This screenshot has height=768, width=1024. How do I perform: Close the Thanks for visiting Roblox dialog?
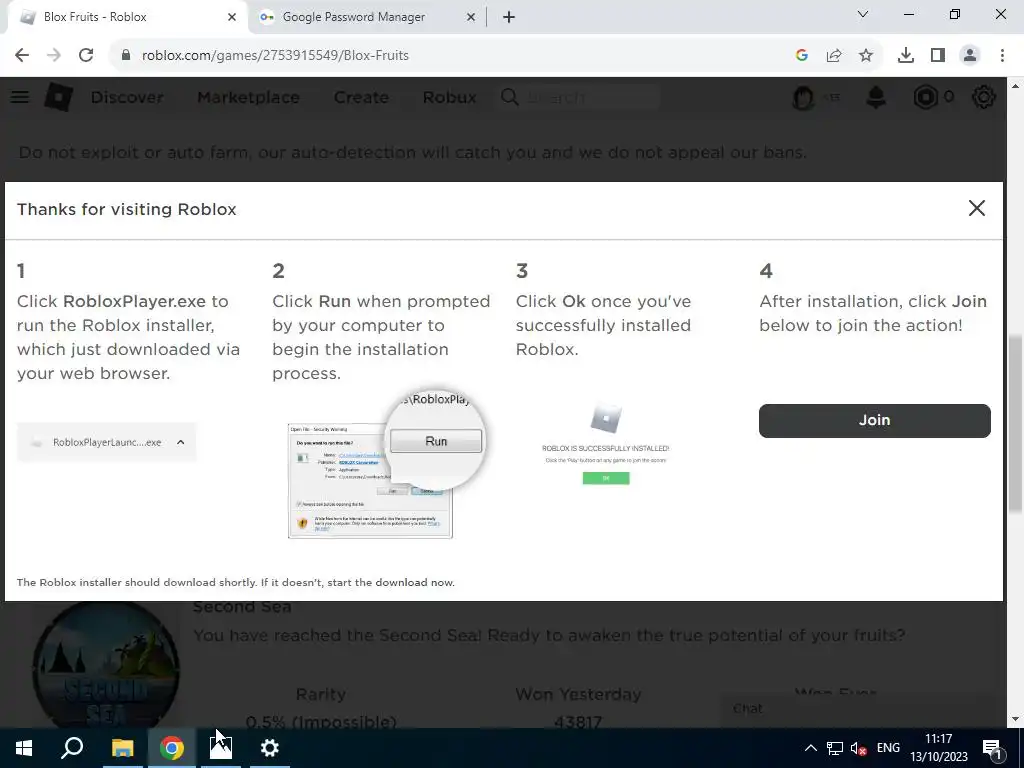(x=976, y=208)
